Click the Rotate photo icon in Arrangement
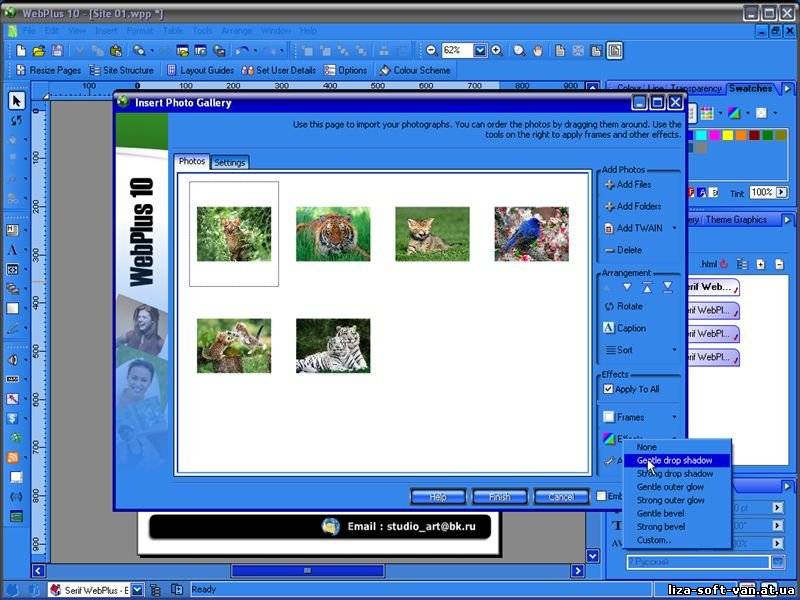 point(609,307)
